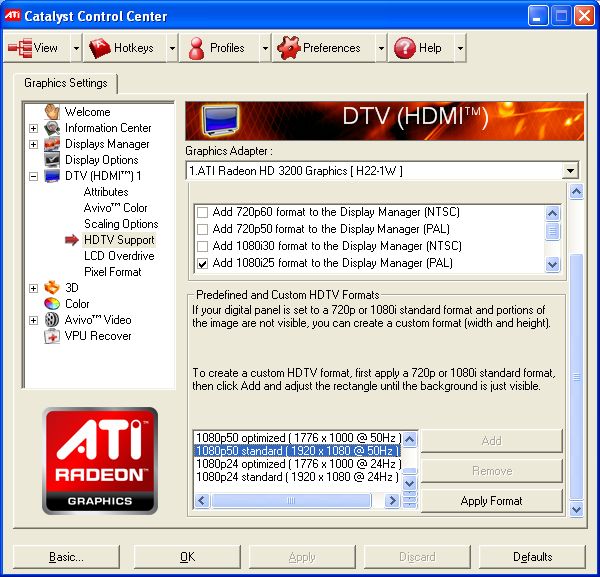Screen dimensions: 600x577
Task: Click the Welcome tree icon
Action: (x=52, y=112)
